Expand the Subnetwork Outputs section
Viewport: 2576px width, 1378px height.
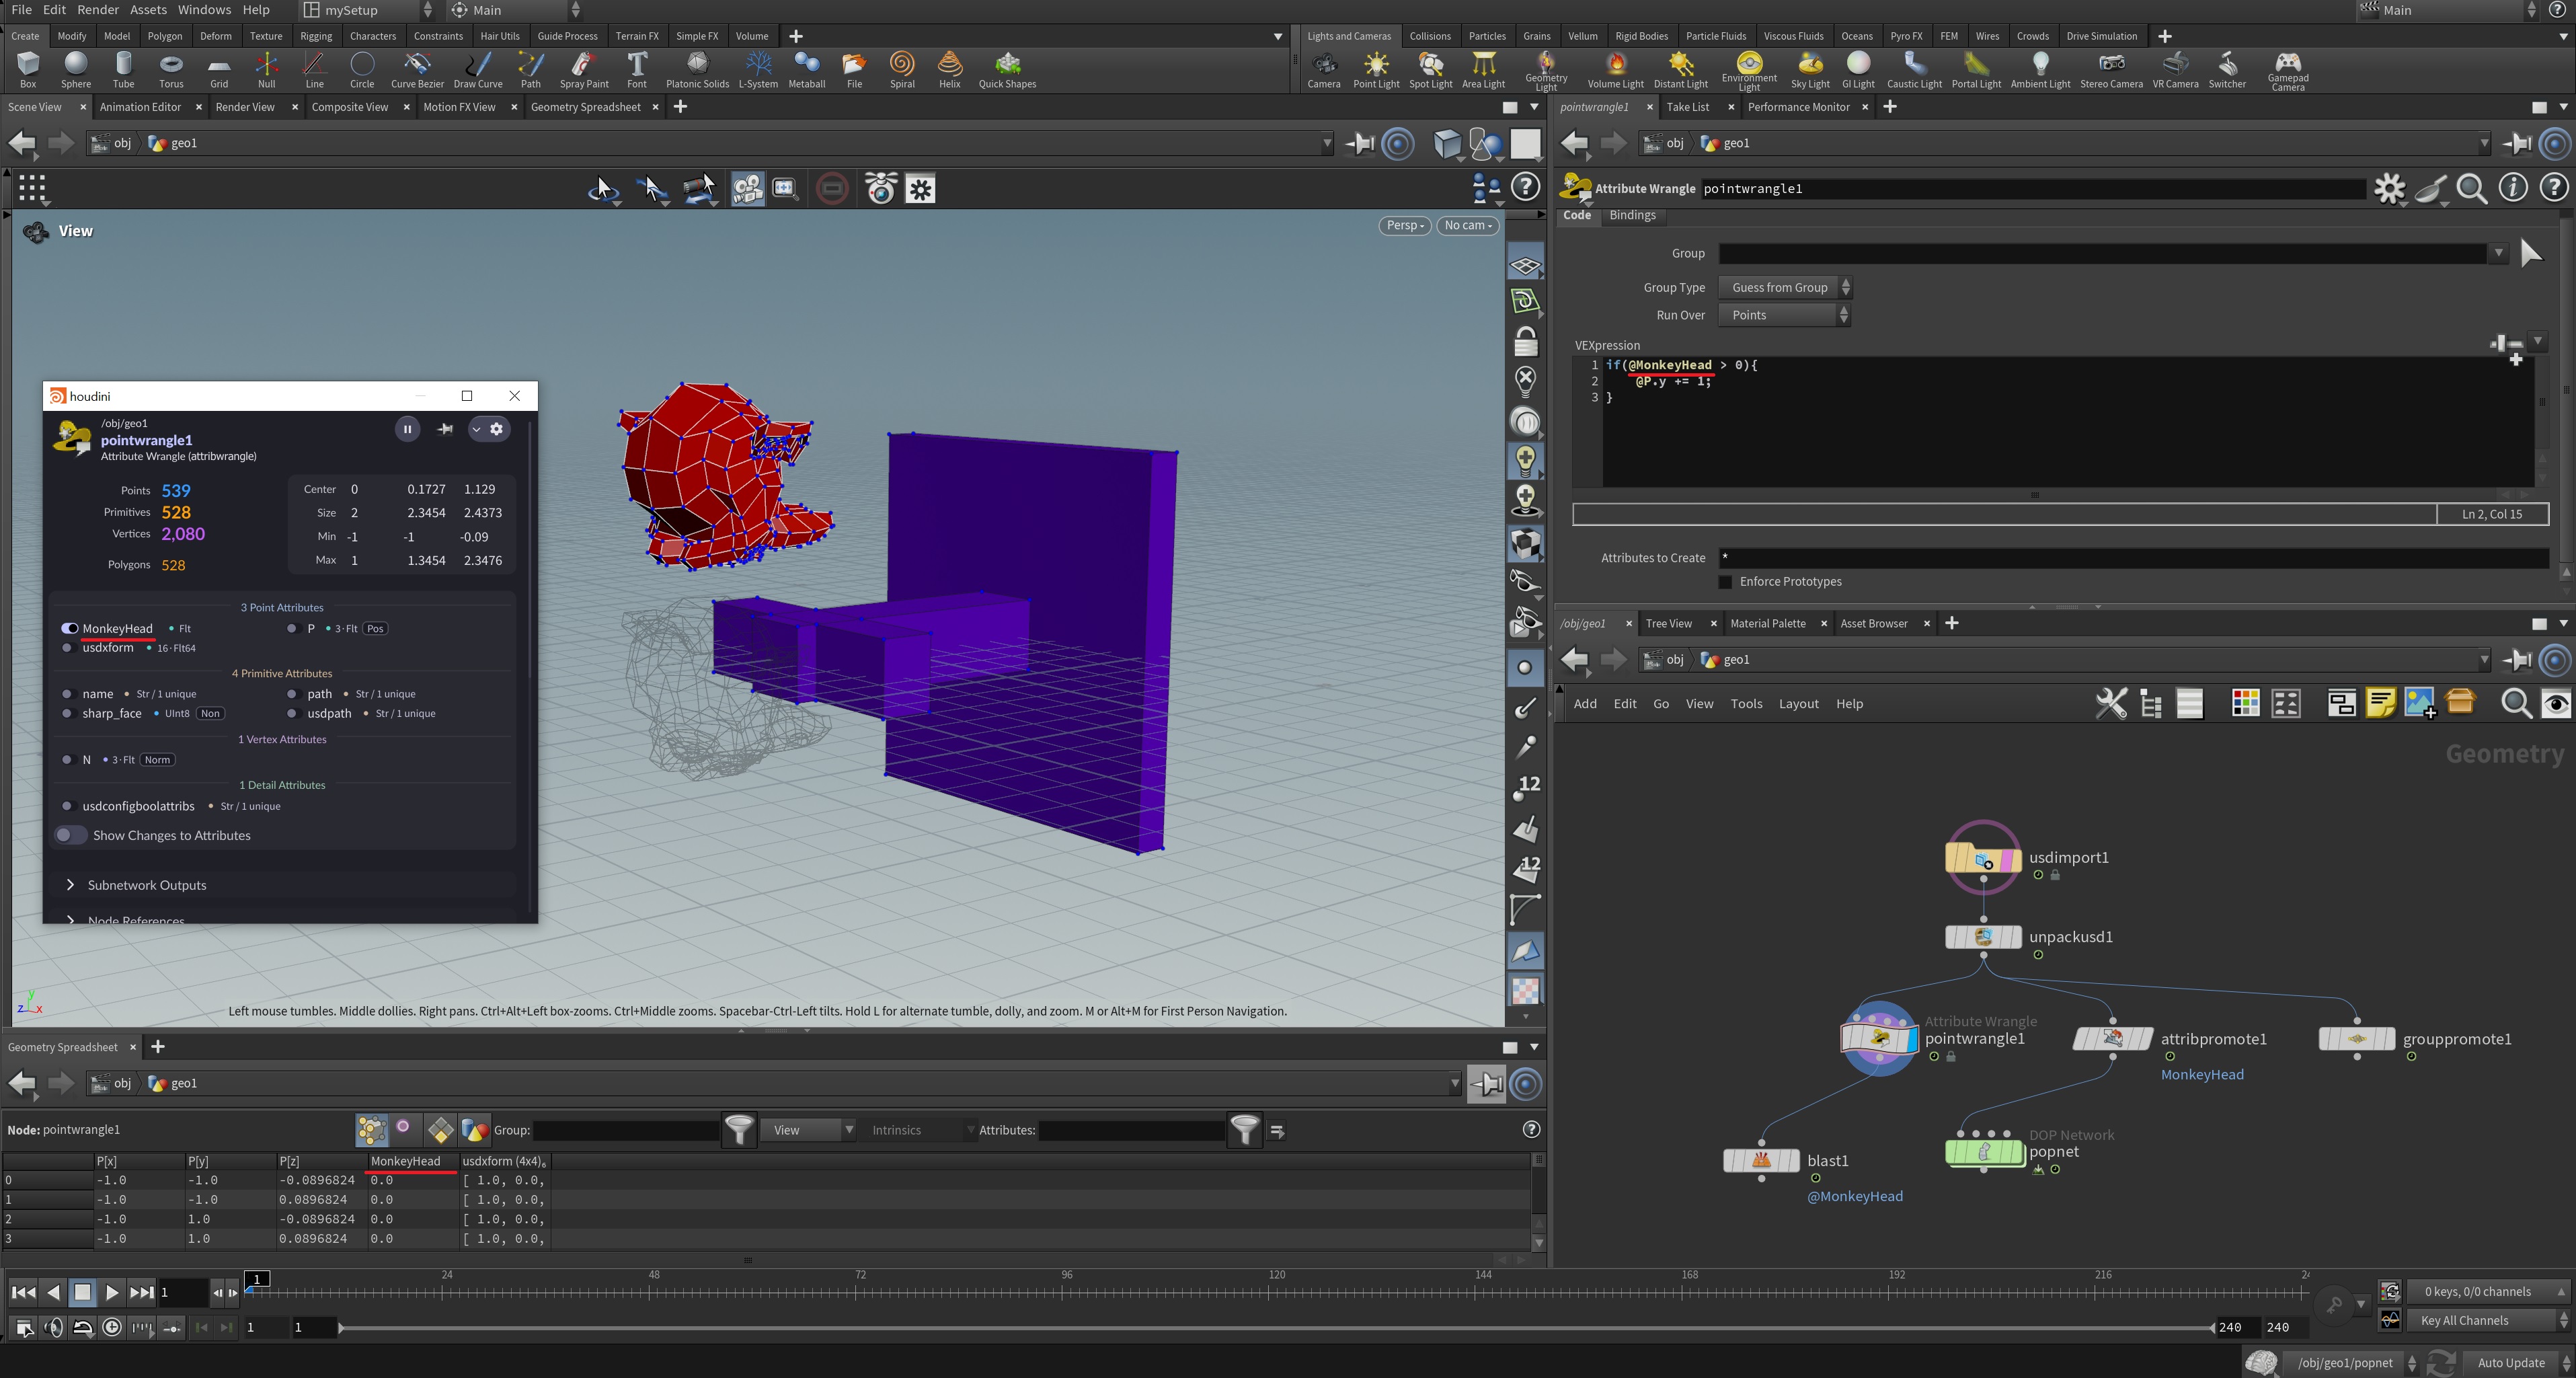[x=70, y=885]
